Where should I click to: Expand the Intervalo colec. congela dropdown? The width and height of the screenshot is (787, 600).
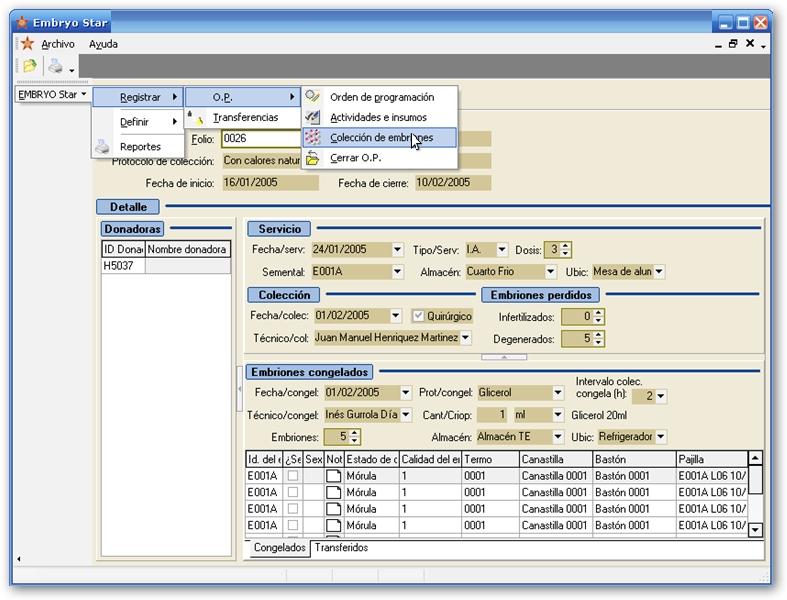(x=661, y=396)
